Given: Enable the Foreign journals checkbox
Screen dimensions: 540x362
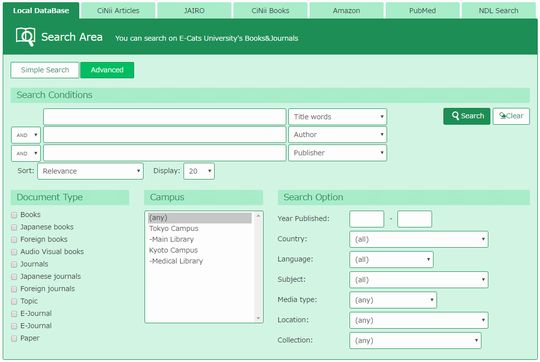Looking at the screenshot, I should 14,289.
